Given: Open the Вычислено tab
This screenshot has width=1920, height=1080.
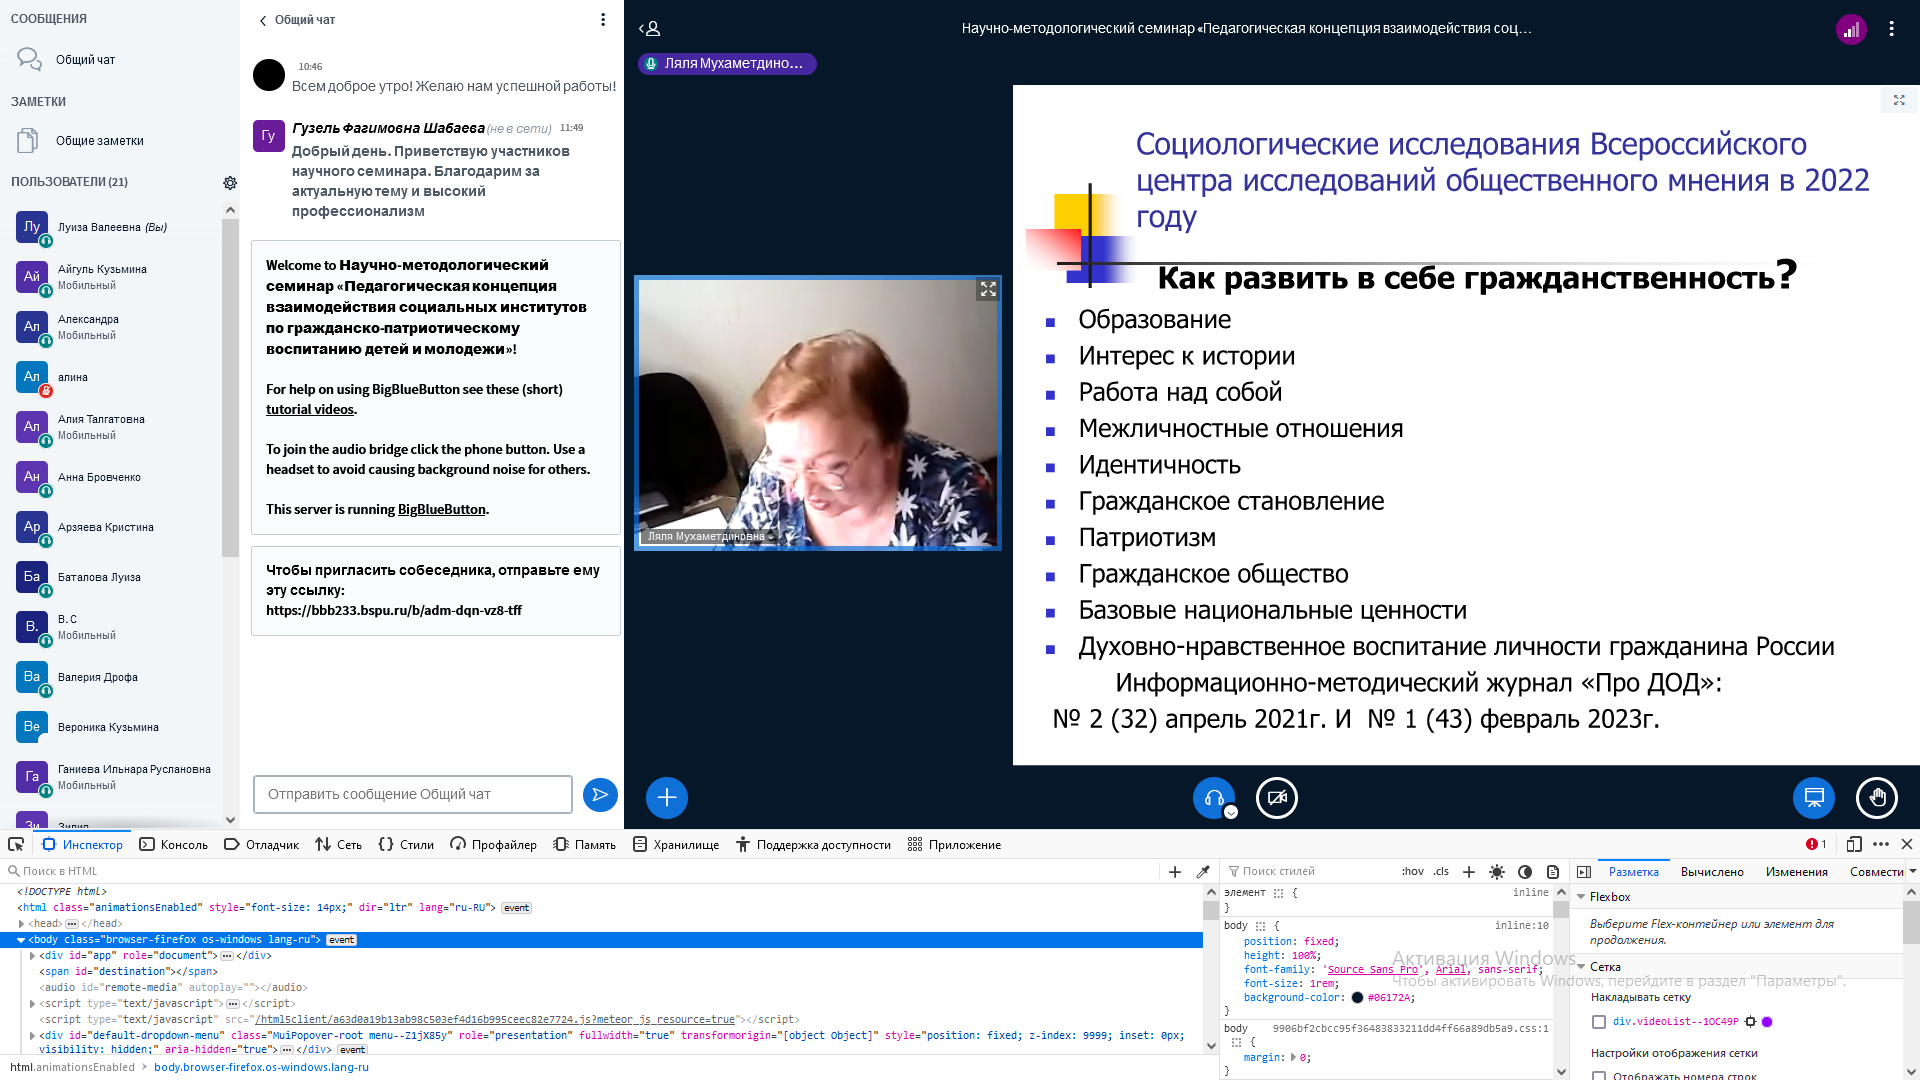Looking at the screenshot, I should (x=1711, y=871).
